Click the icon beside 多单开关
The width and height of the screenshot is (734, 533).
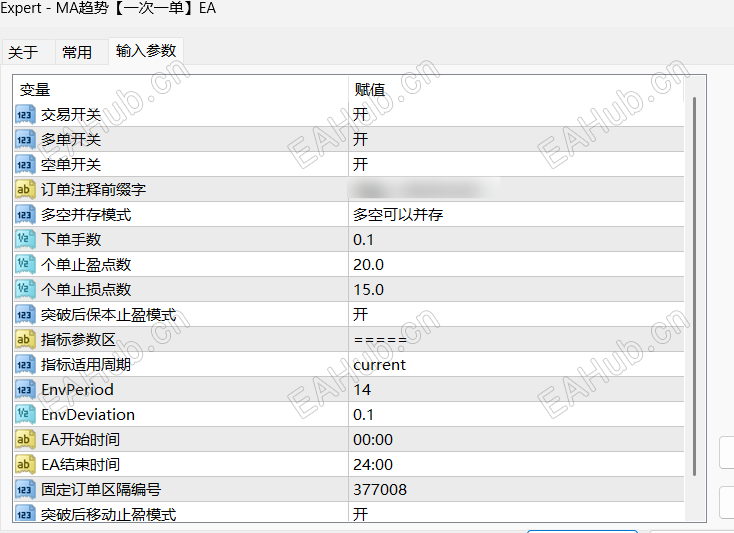25,139
